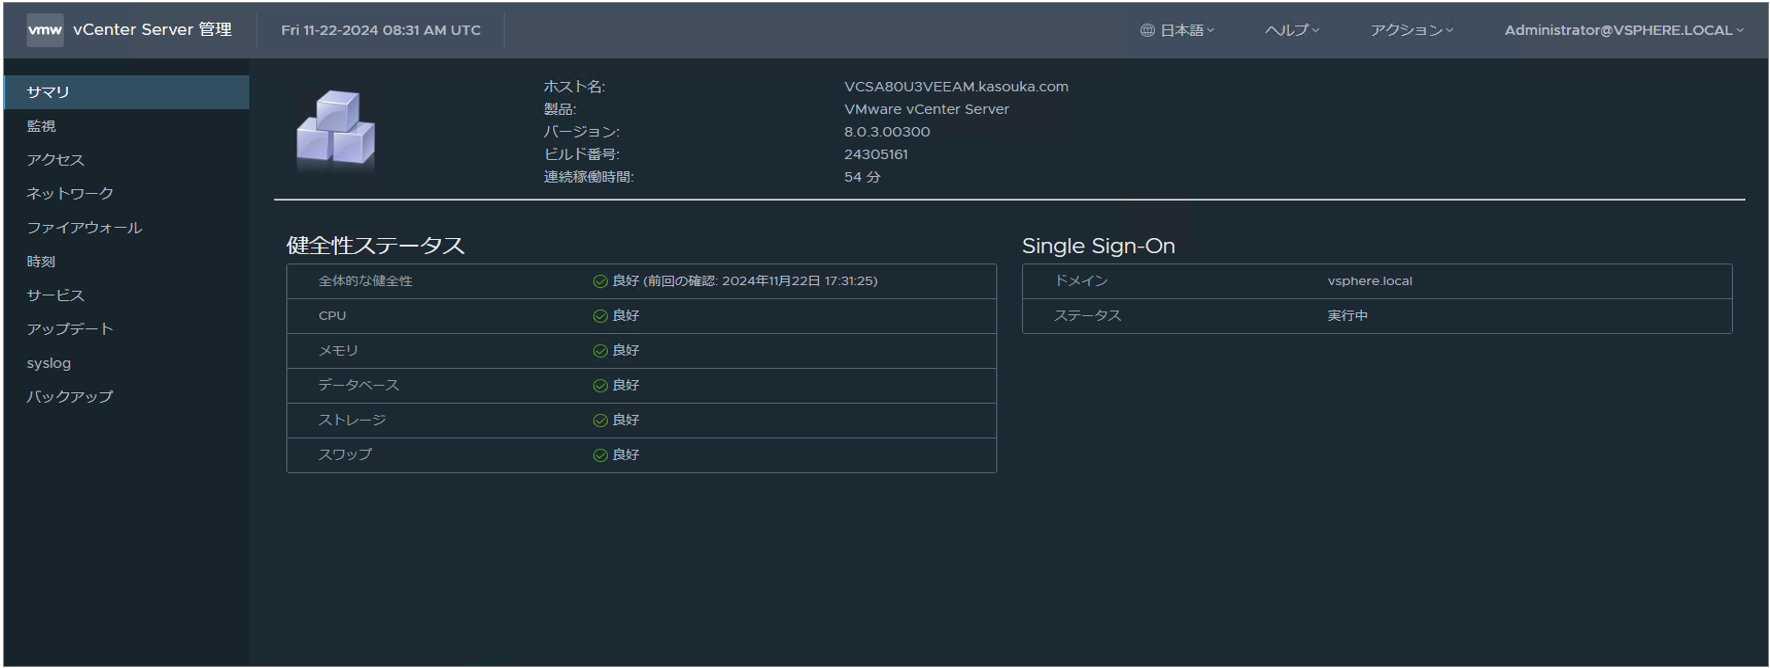Image resolution: width=1770 pixels, height=668 pixels.
Task: Click the ビルド番号: label
Action: coord(582,154)
